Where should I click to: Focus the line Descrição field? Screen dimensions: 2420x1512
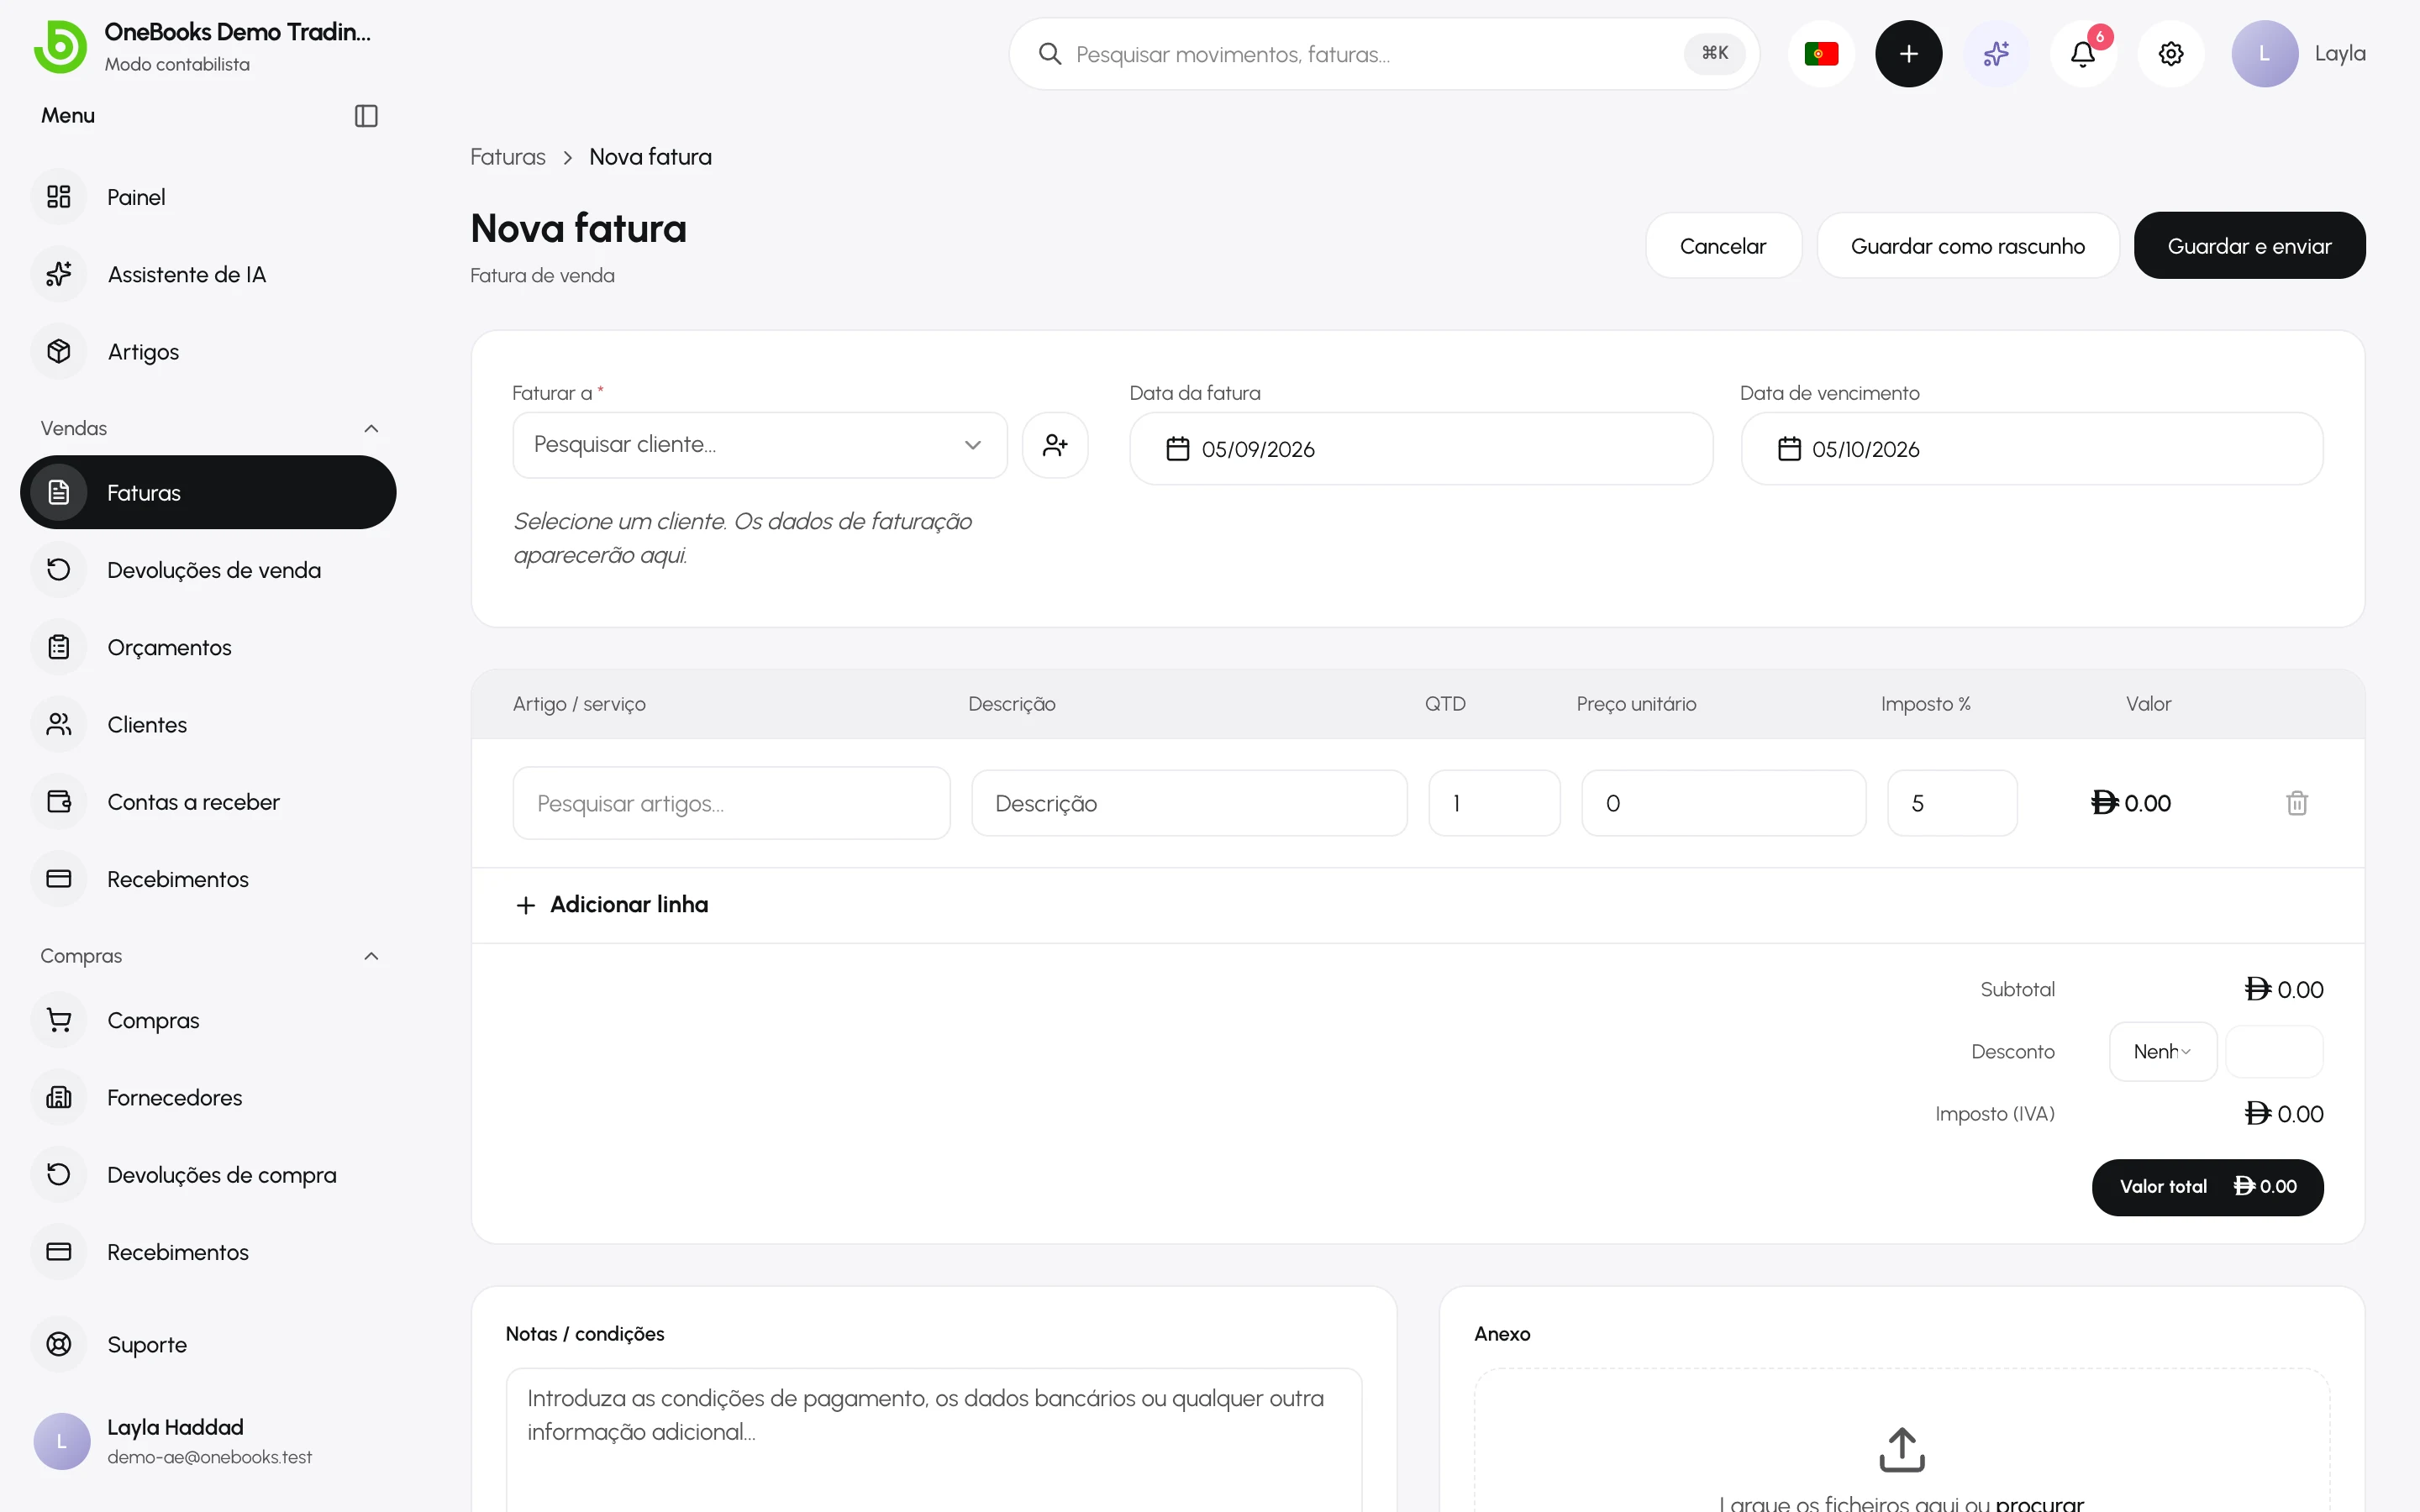(x=1189, y=803)
